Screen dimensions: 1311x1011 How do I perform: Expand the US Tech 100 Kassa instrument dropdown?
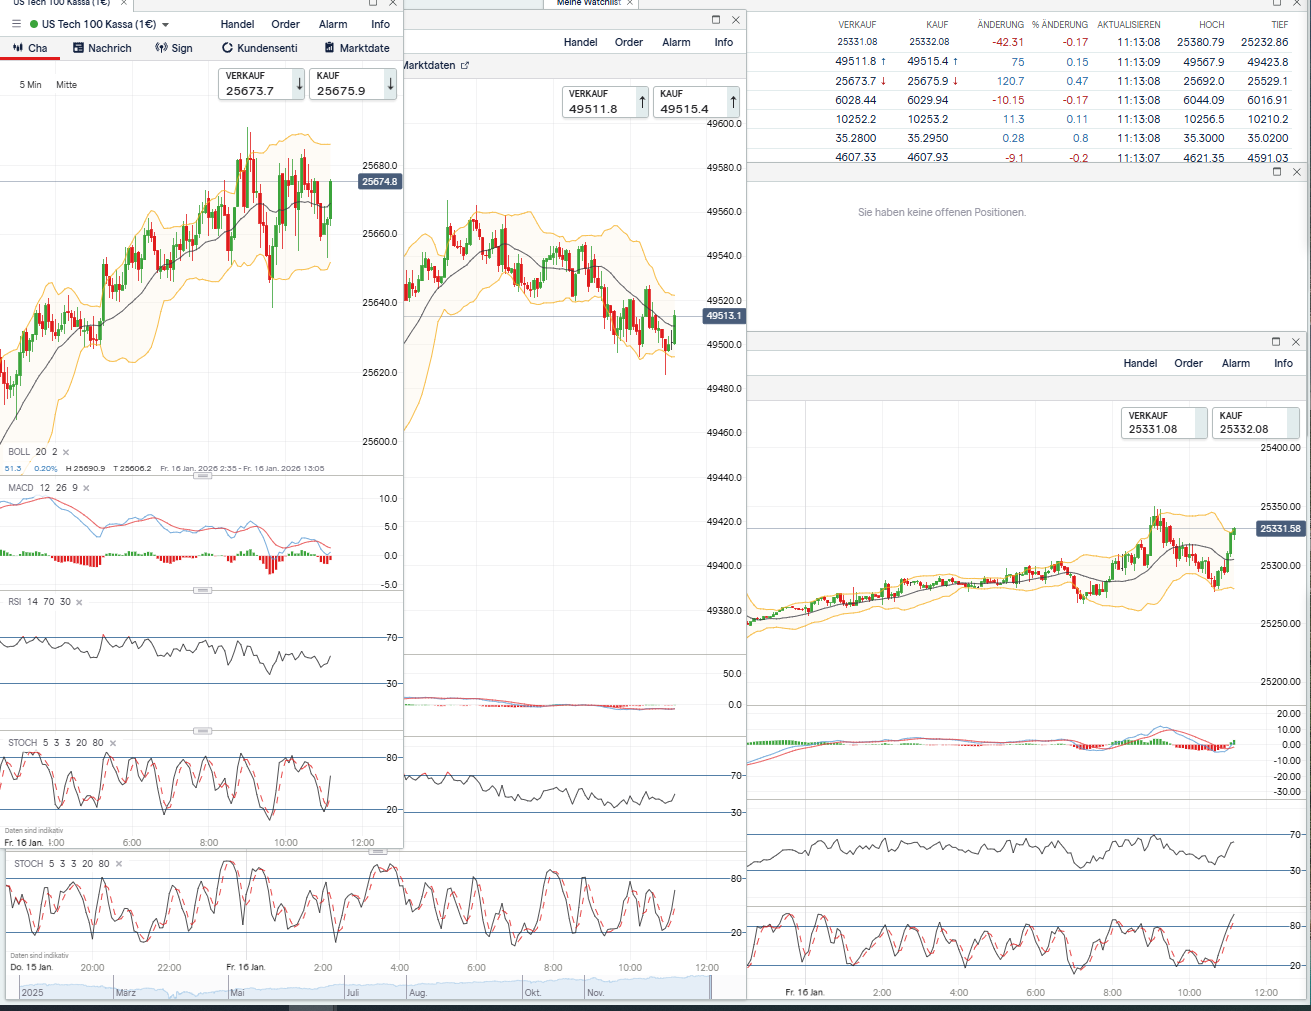(165, 25)
